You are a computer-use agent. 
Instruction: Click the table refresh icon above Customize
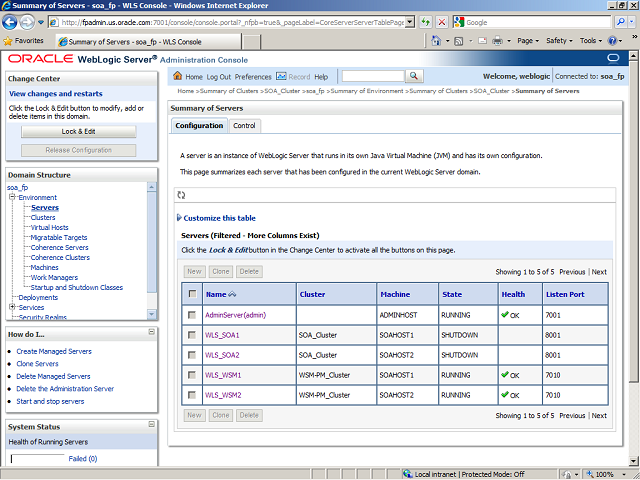point(181,196)
